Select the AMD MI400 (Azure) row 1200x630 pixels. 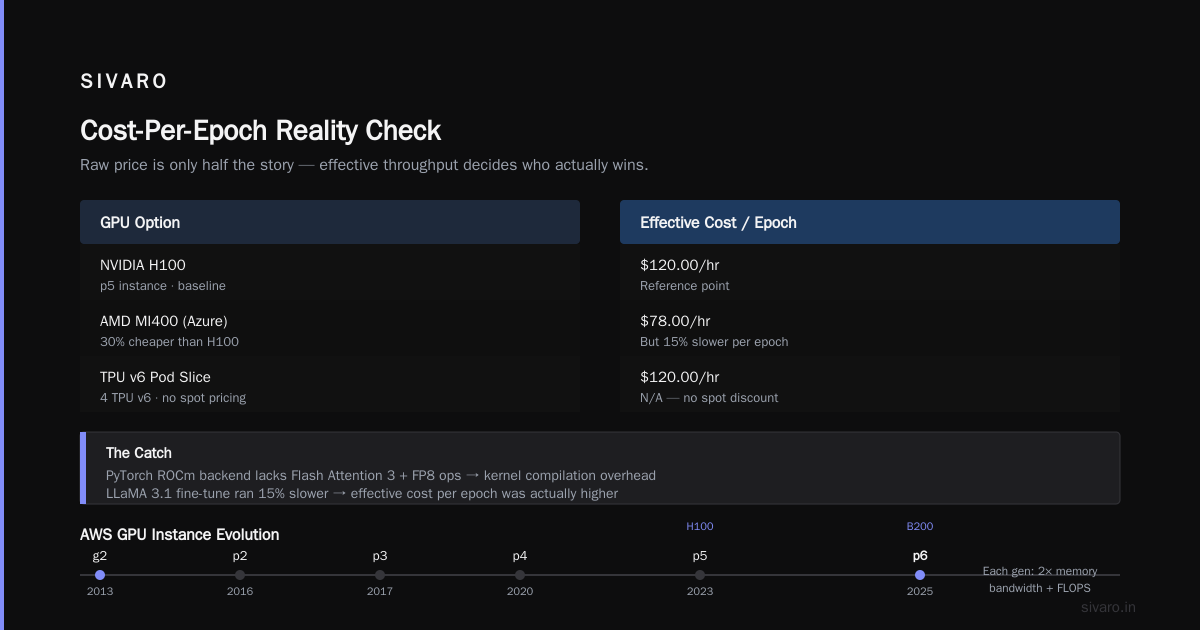(x=330, y=330)
